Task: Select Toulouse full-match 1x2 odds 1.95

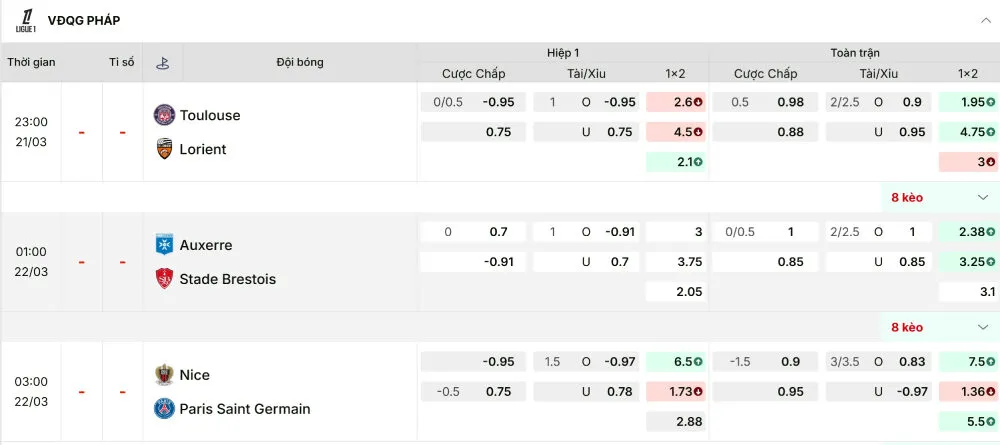Action: click(968, 102)
